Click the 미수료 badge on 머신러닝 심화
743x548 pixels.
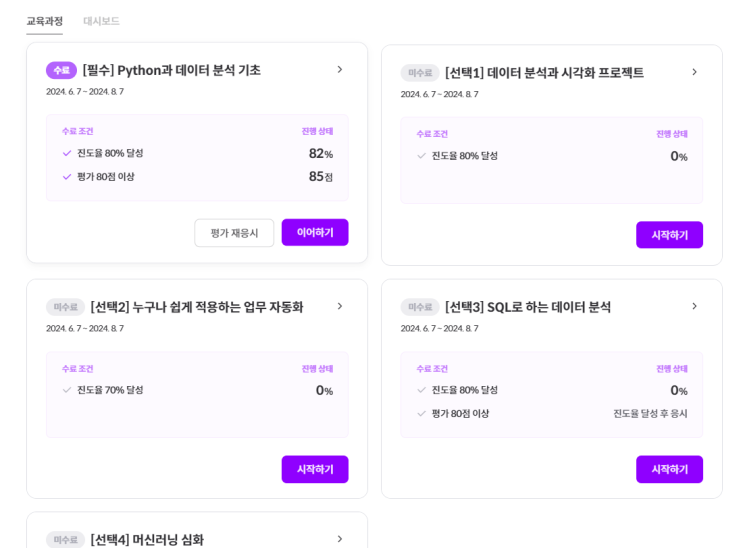click(65, 540)
